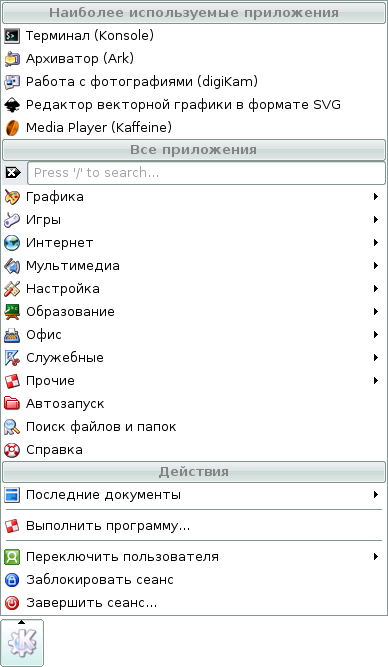Click the Автозапуск red folder icon

click(x=12, y=404)
